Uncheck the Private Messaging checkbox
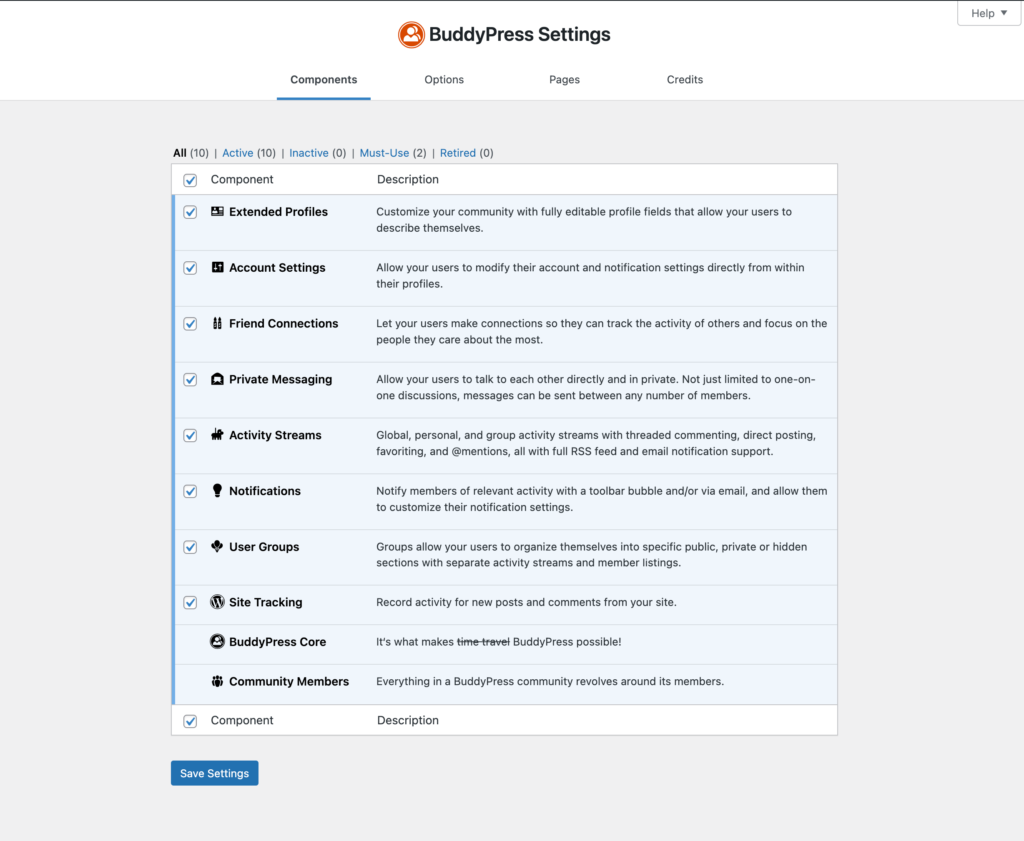This screenshot has height=841, width=1024. click(x=190, y=380)
